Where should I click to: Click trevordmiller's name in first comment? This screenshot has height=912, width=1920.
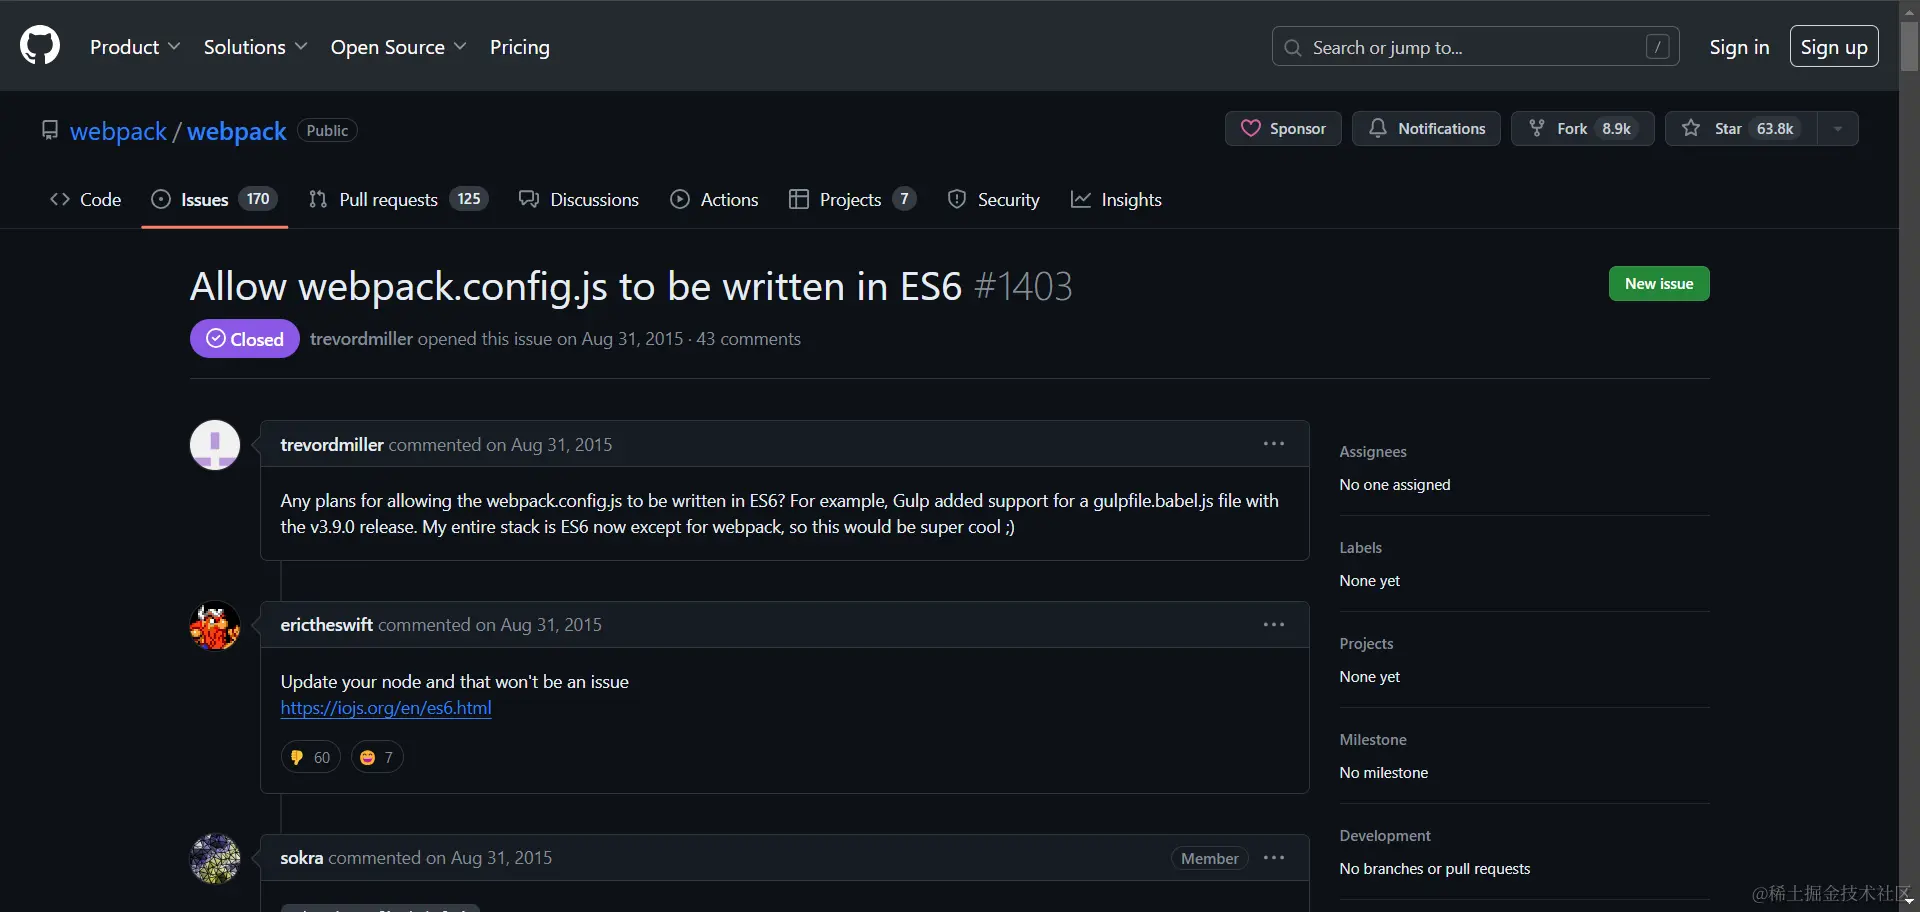coord(332,445)
